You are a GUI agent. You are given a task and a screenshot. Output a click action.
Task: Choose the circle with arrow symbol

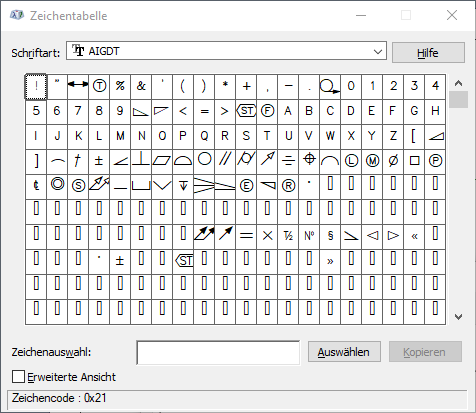(330, 86)
